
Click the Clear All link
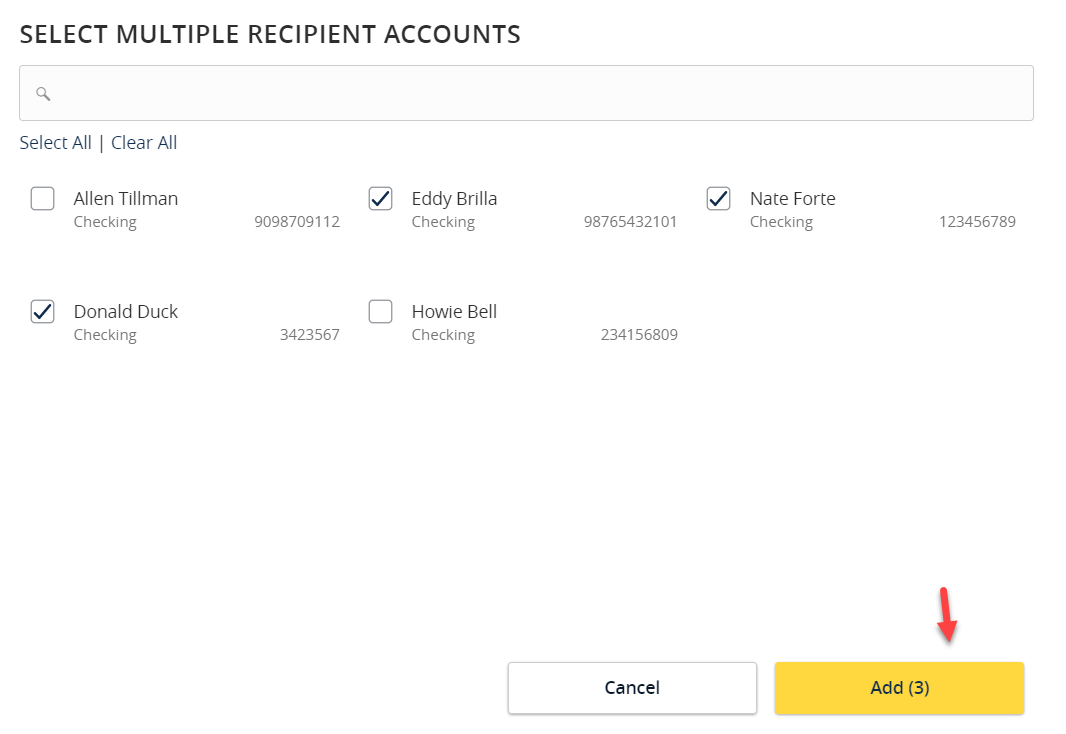(144, 143)
